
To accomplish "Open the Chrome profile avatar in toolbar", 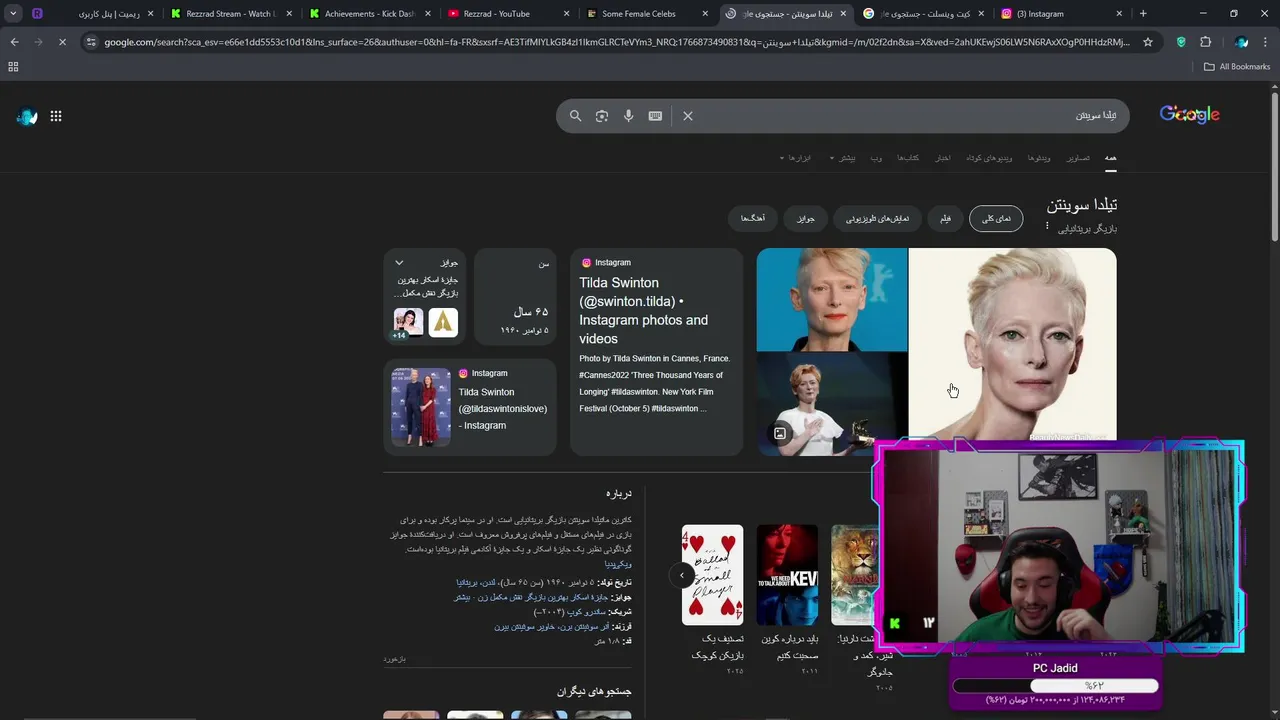I will (x=1241, y=42).
